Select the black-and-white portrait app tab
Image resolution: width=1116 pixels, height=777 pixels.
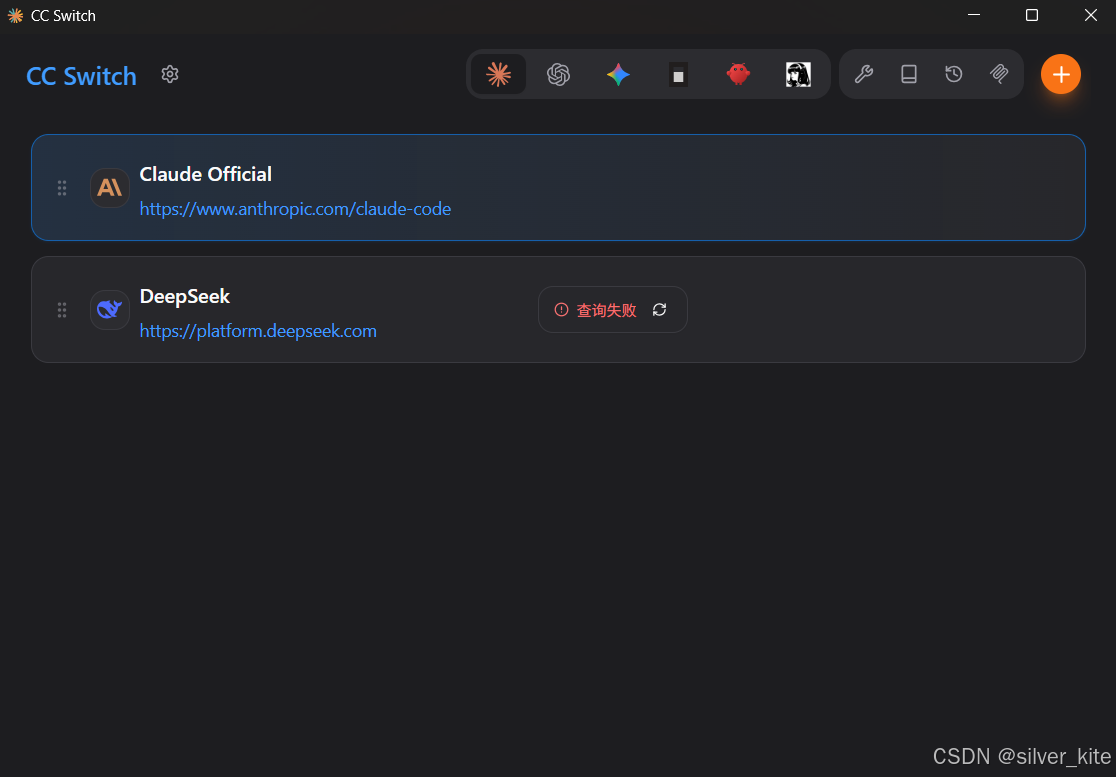point(798,74)
